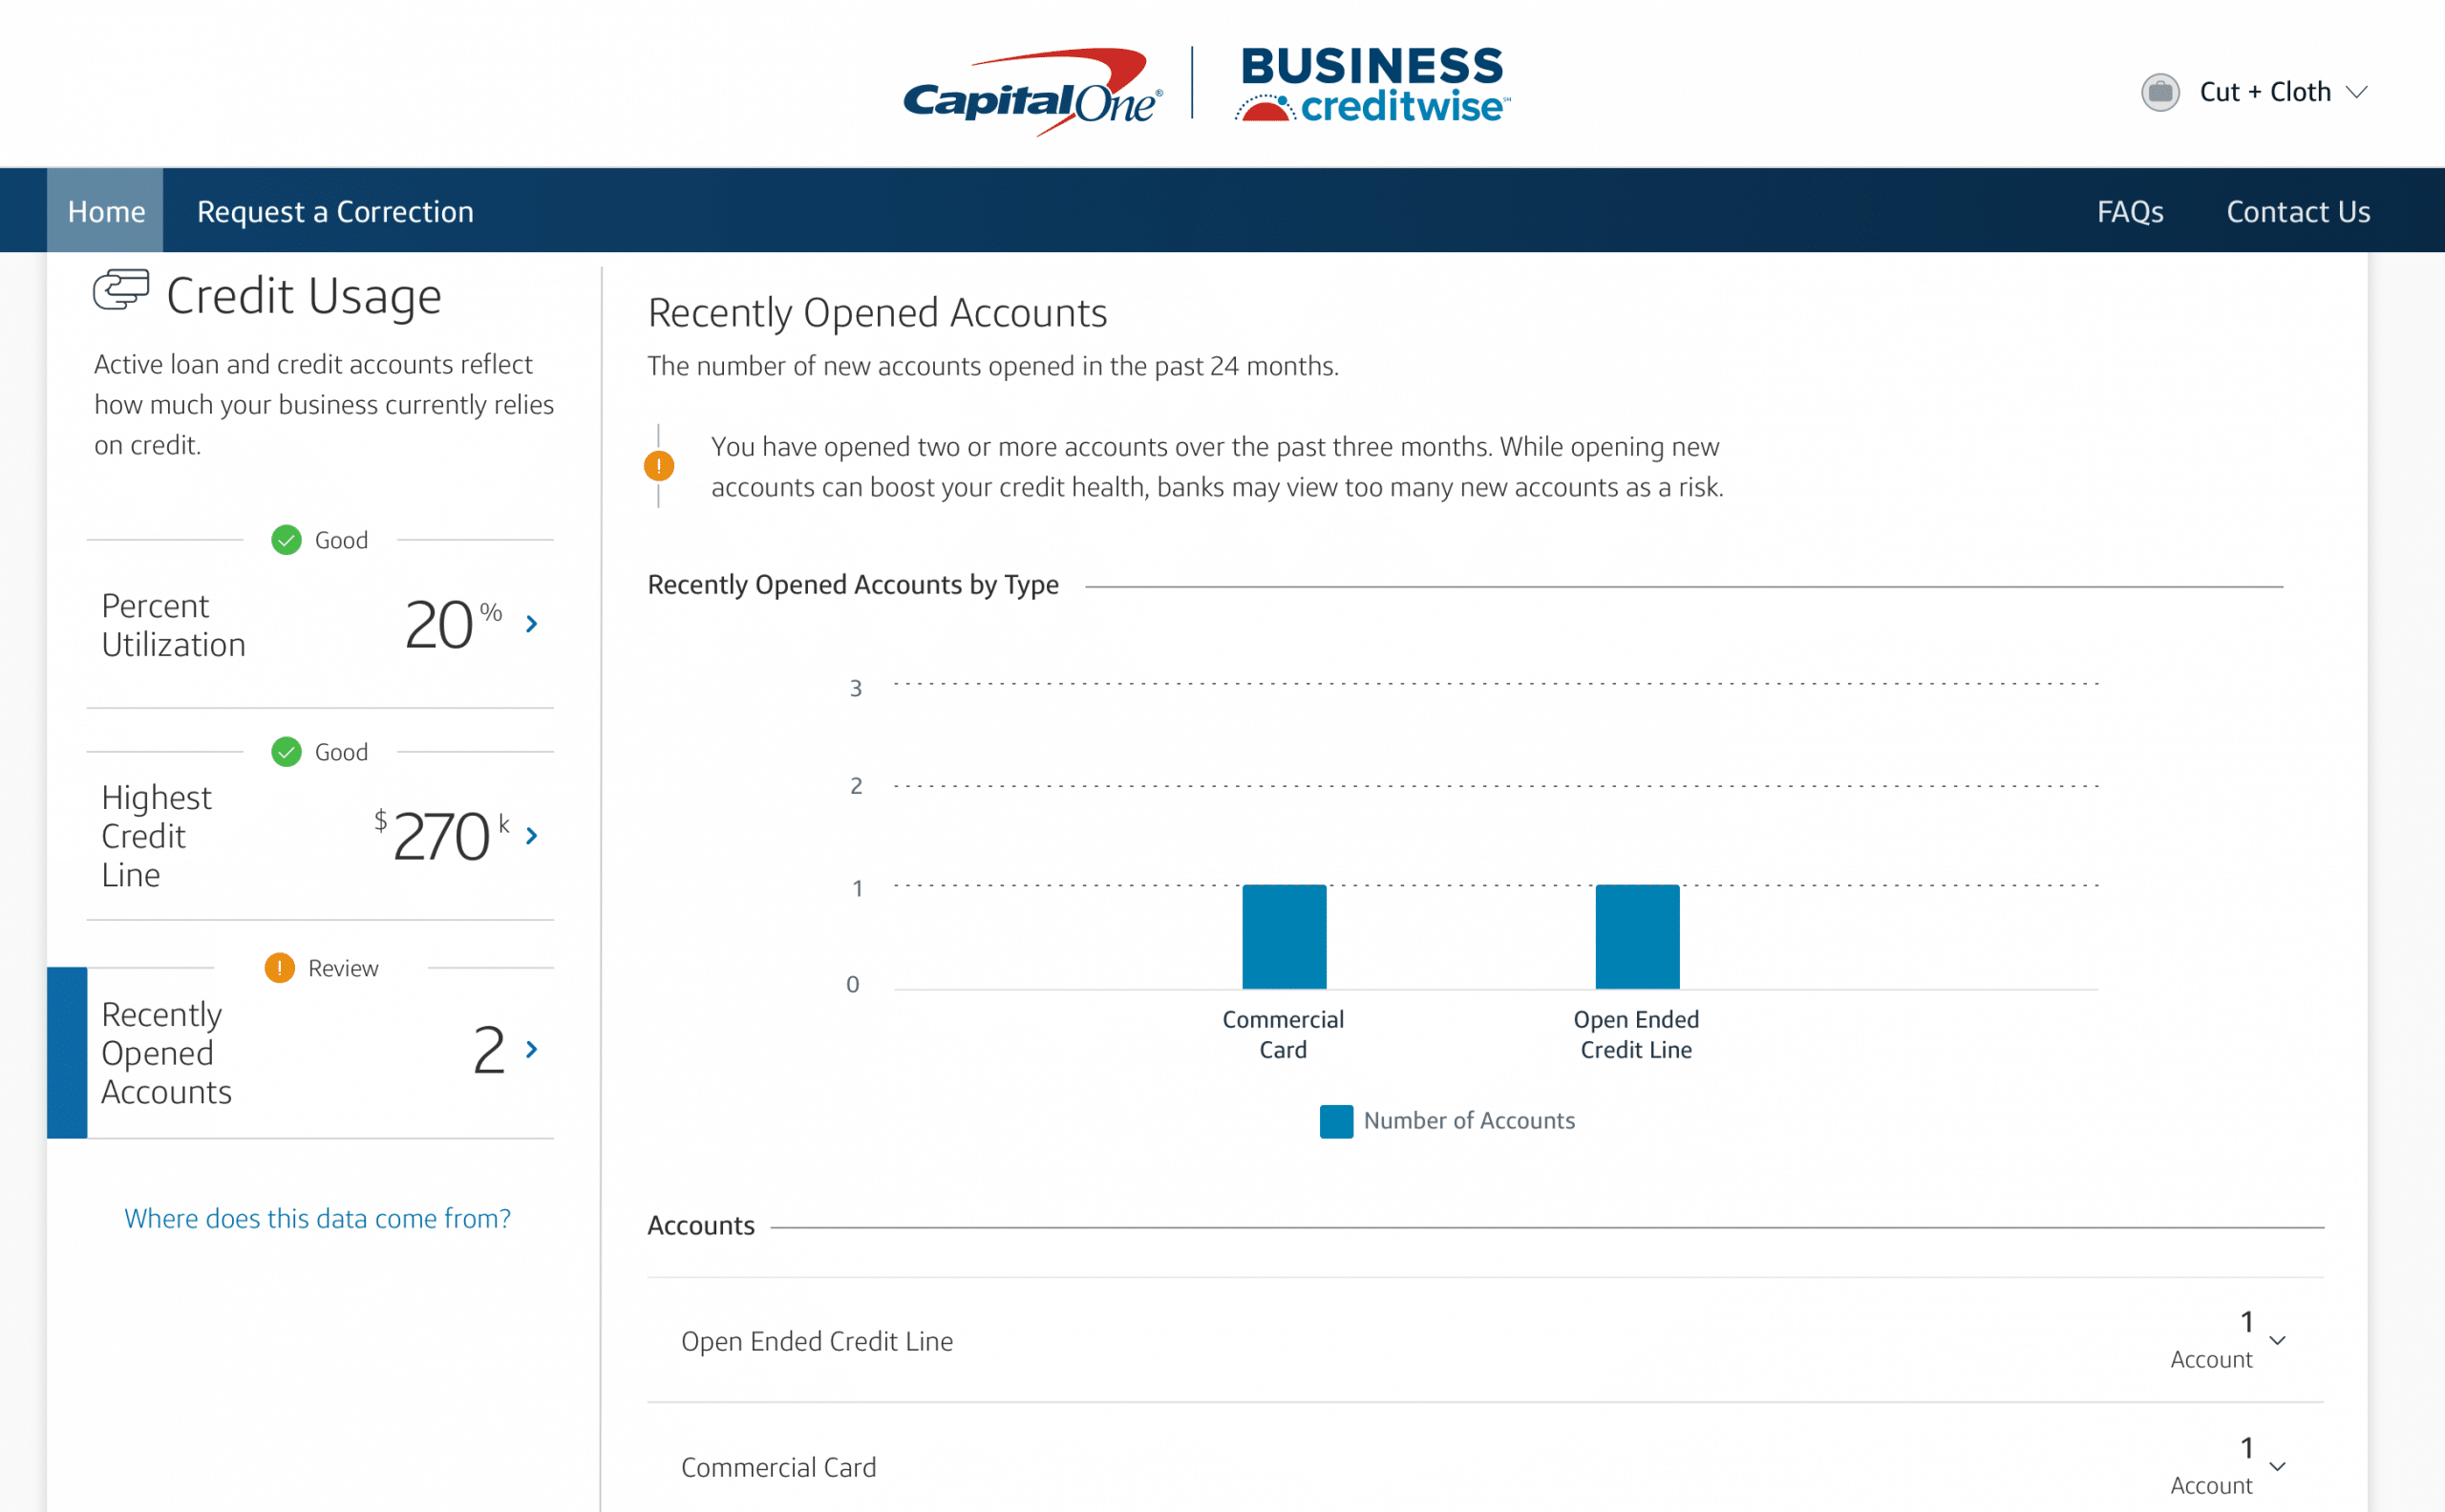Click the Credit Usage hands icon
Screen dimensions: 2445x1512
point(121,293)
